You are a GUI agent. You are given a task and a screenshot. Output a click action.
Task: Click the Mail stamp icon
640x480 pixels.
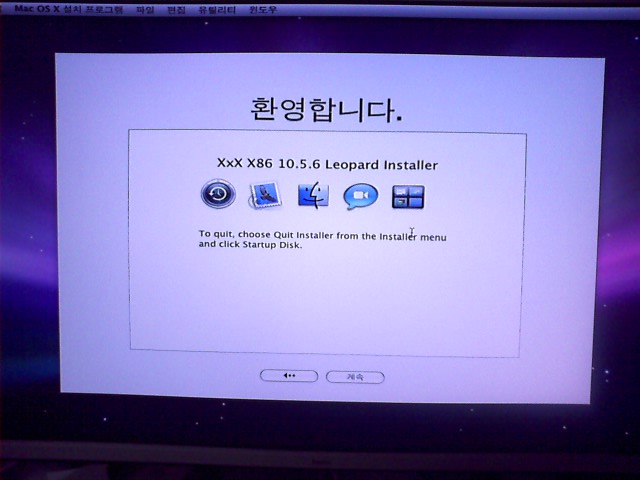[264, 196]
